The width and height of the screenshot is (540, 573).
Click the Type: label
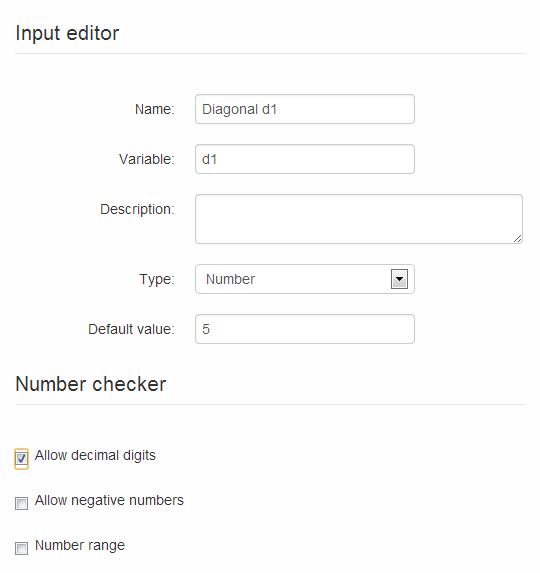[x=157, y=279]
